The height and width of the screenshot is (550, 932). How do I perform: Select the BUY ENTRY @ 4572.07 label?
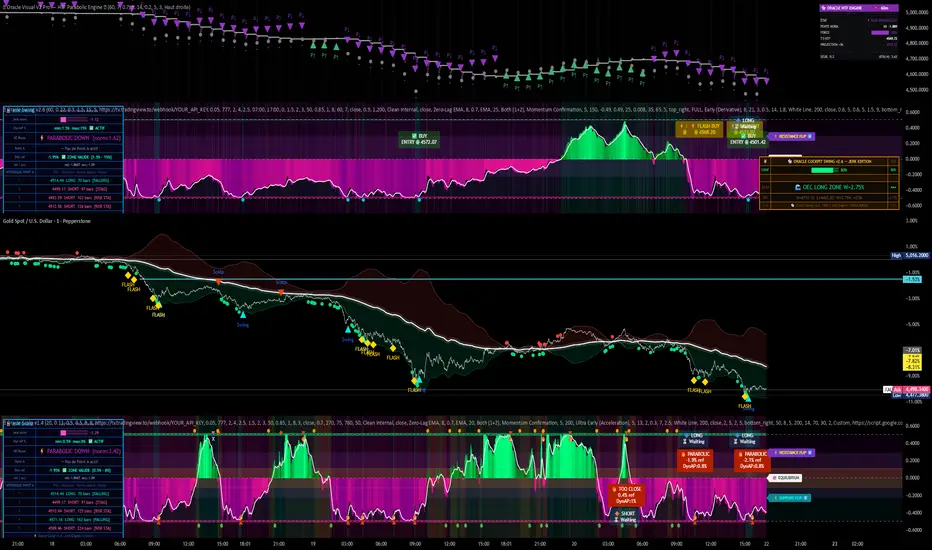pyautogui.click(x=419, y=140)
